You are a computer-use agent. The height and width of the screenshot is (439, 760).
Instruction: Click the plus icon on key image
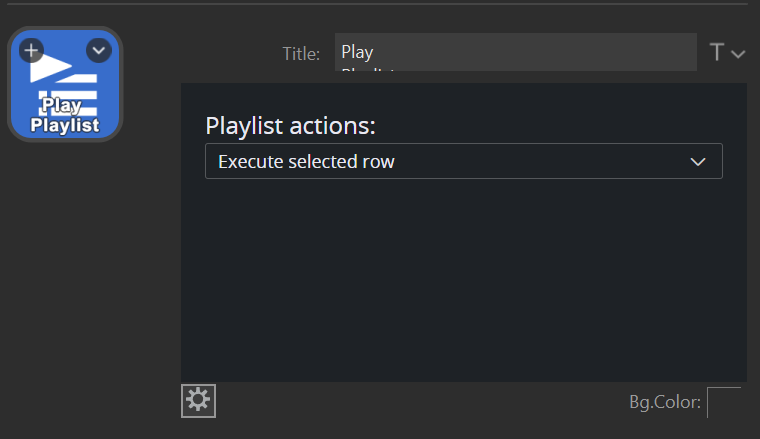click(x=31, y=50)
